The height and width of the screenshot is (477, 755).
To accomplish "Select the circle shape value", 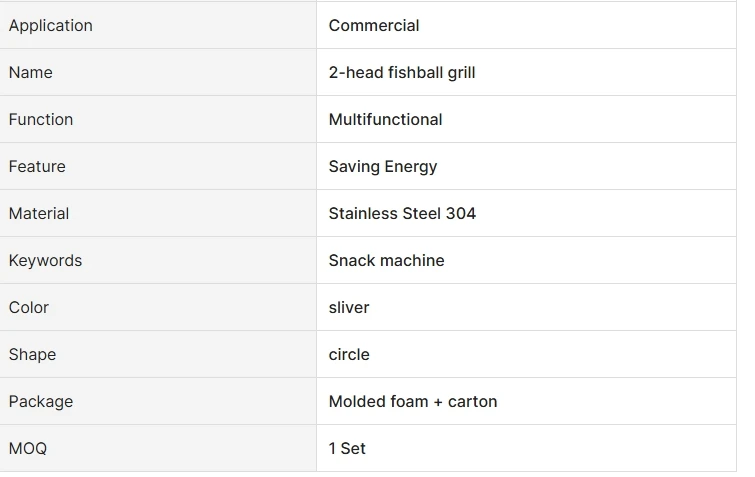I will 349,355.
